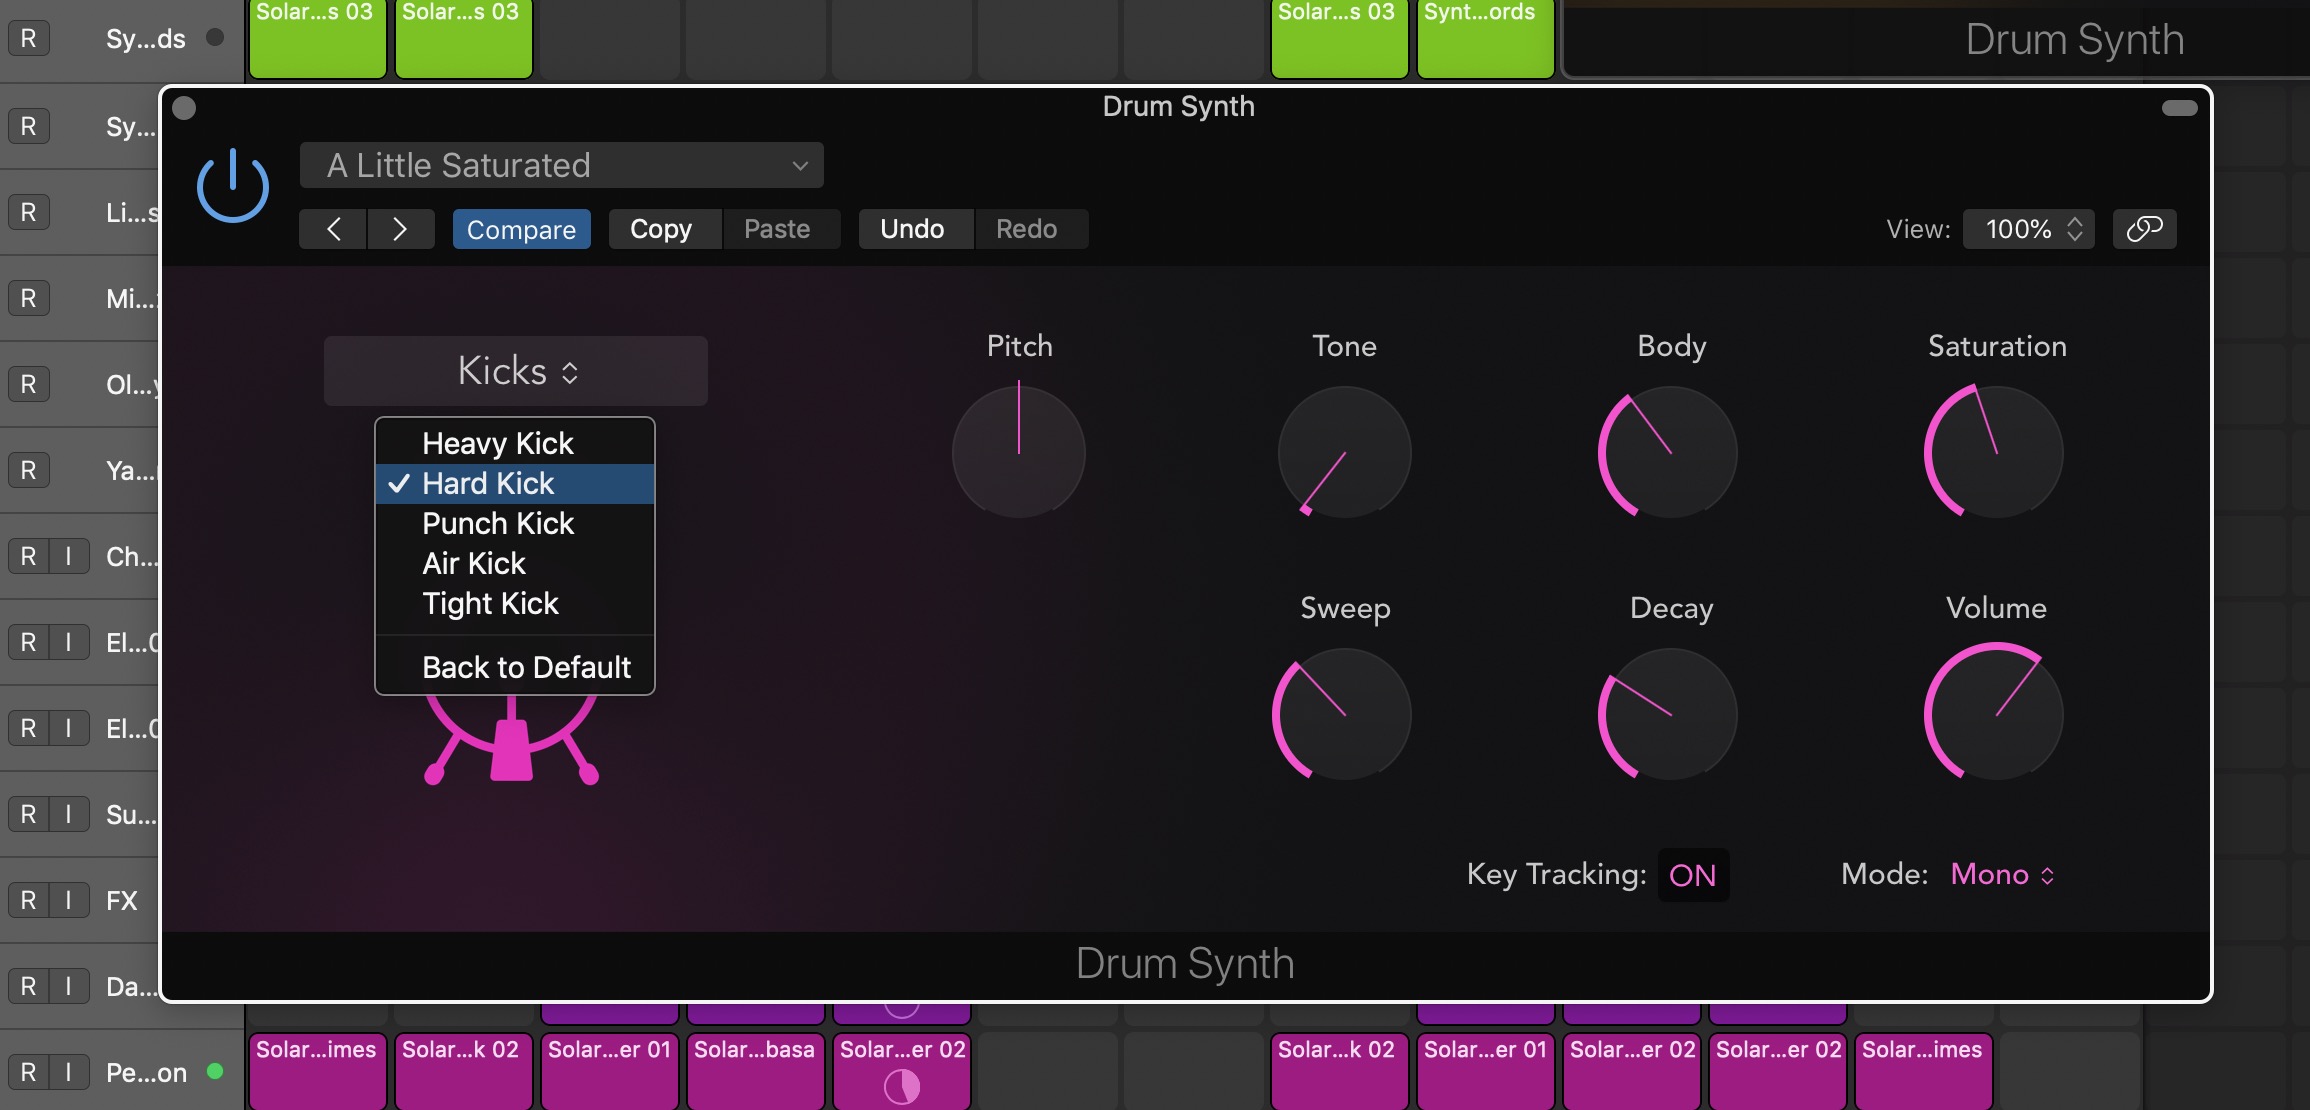This screenshot has width=2310, height=1110.
Task: Select the Solar...basa clip at the bottom
Action: [x=755, y=1071]
